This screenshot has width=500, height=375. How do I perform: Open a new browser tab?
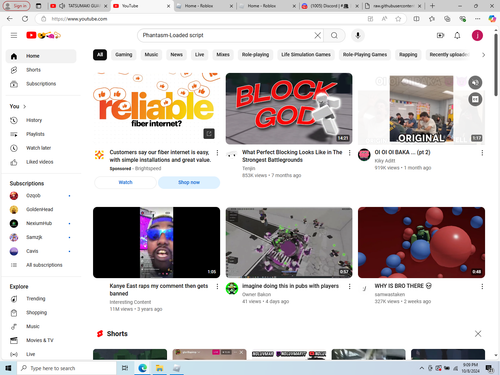(x=432, y=6)
